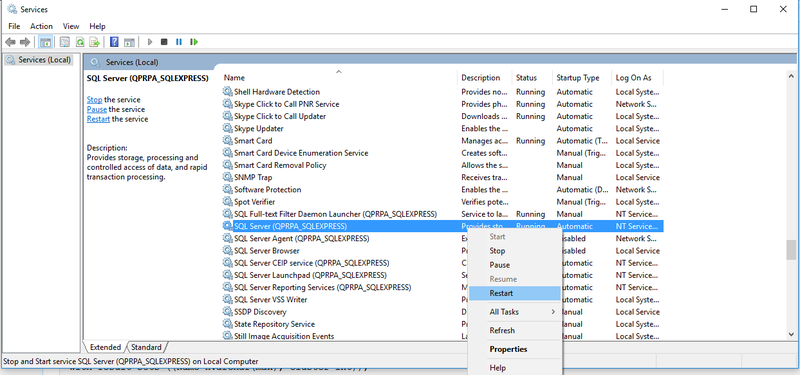Image resolution: width=800 pixels, height=375 pixels.
Task: Sort by the Startup Type column header
Action: pos(583,78)
